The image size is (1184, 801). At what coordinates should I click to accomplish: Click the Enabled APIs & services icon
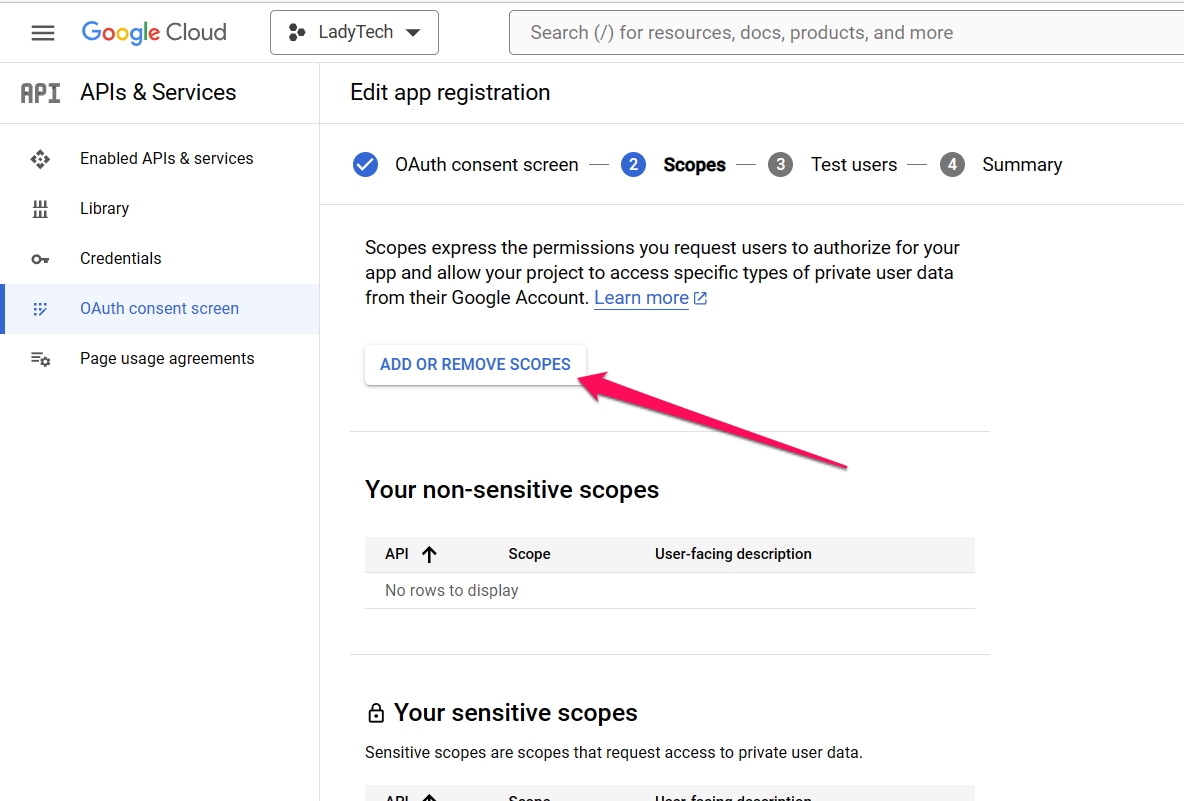[x=40, y=159]
